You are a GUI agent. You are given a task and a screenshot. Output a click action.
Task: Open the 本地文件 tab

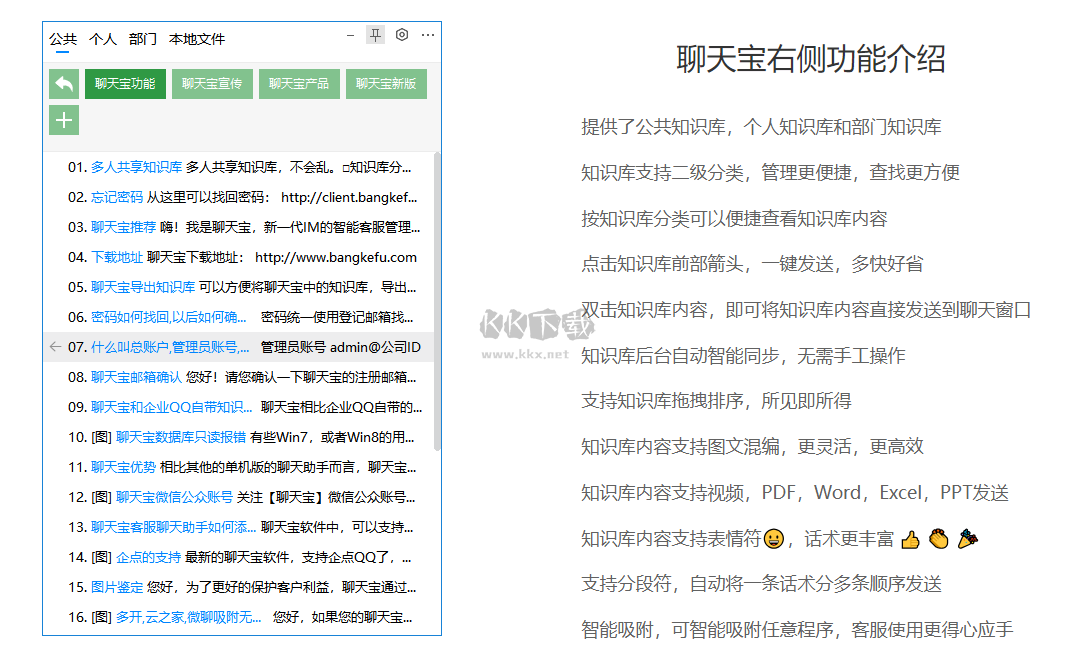[196, 39]
